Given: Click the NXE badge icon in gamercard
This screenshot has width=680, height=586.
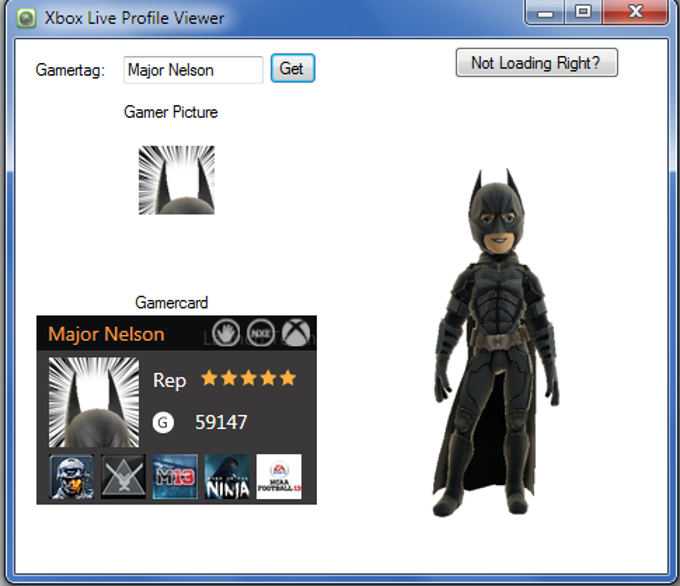Looking at the screenshot, I should (x=261, y=333).
